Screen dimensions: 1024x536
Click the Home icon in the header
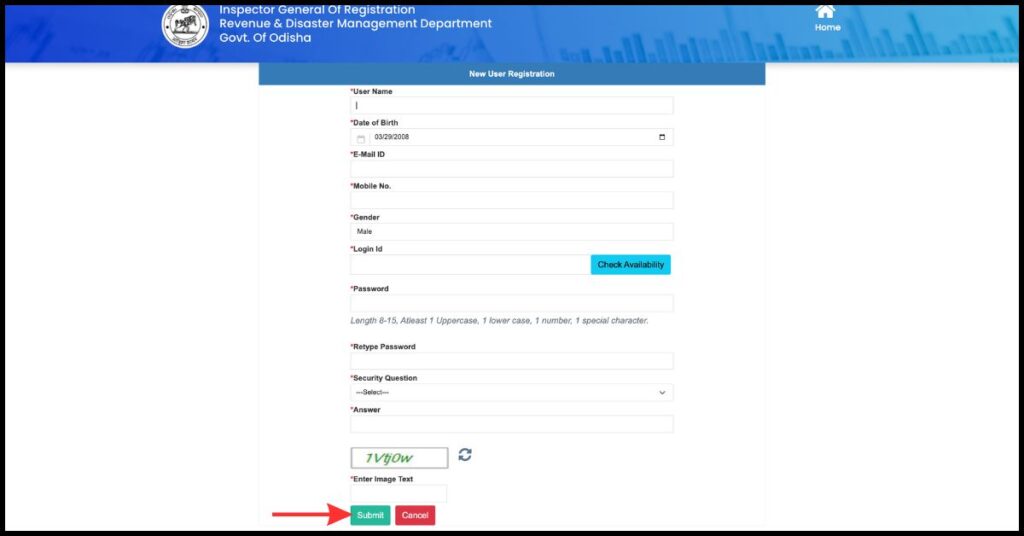click(825, 11)
